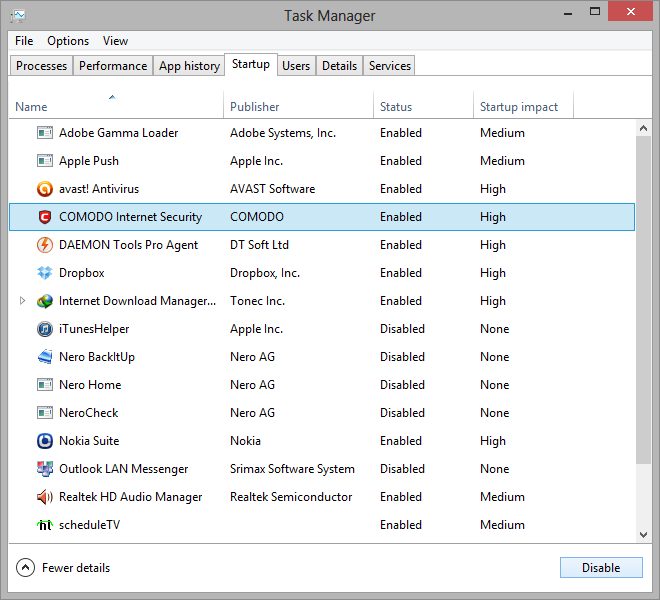Click the avast! Antivirus orange icon
Viewport: 660px width, 600px height.
(45, 189)
